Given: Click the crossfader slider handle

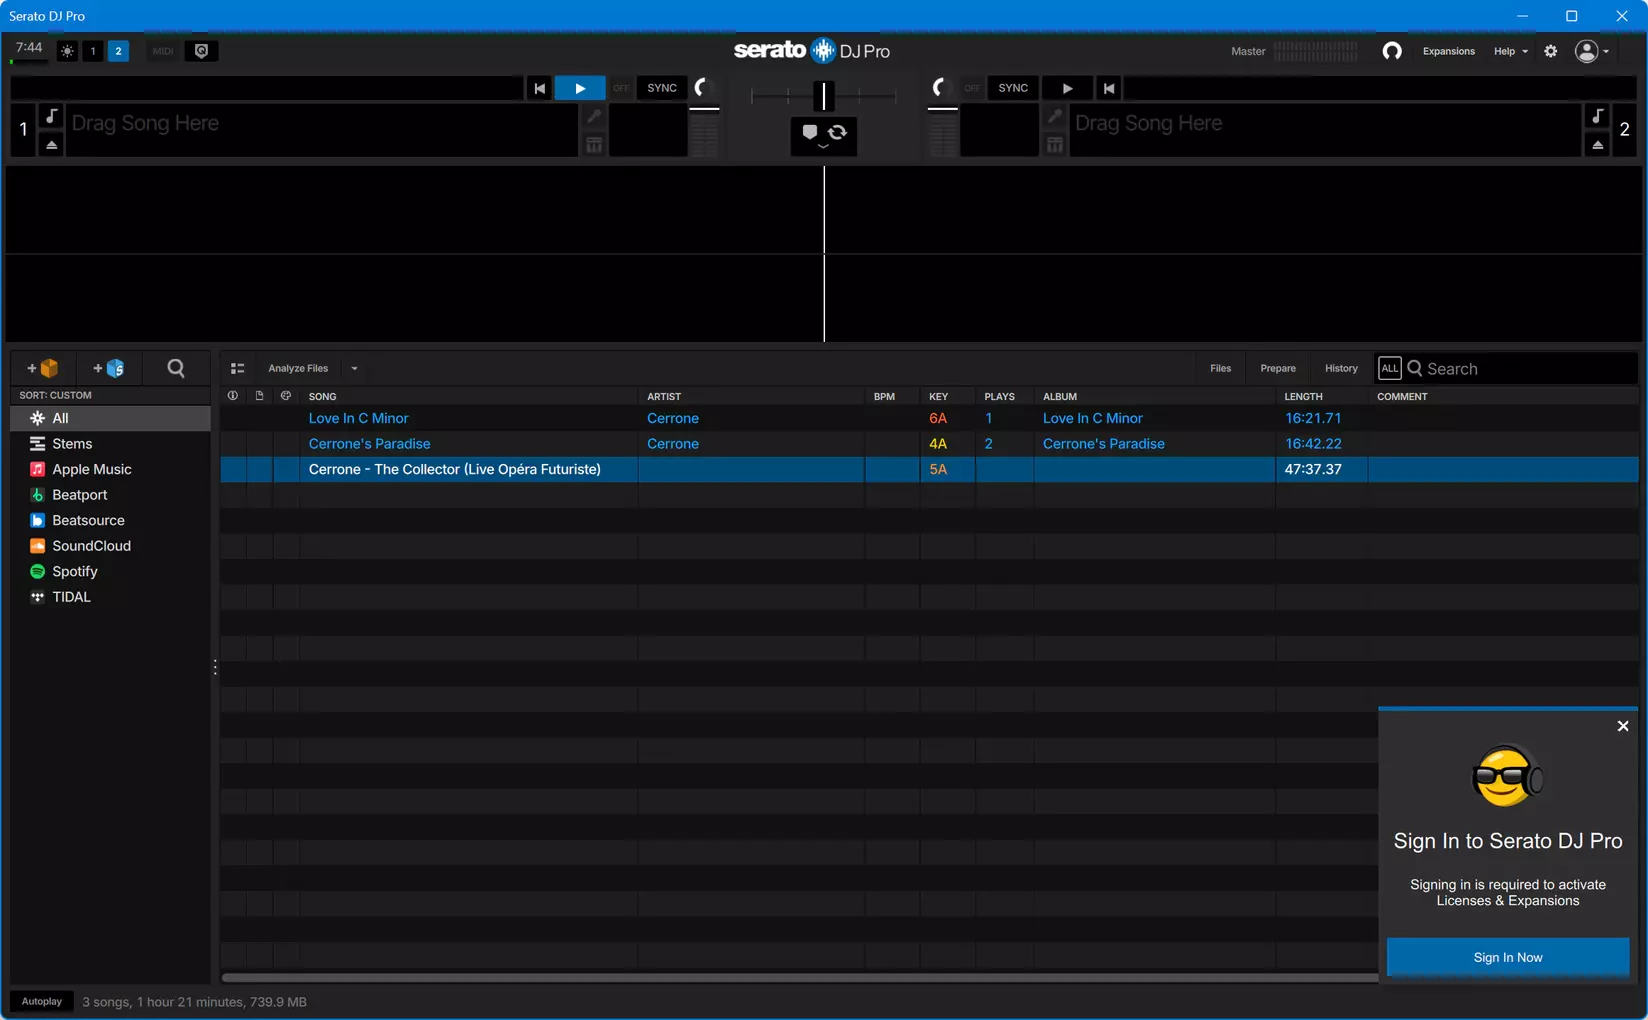Looking at the screenshot, I should [x=824, y=95].
